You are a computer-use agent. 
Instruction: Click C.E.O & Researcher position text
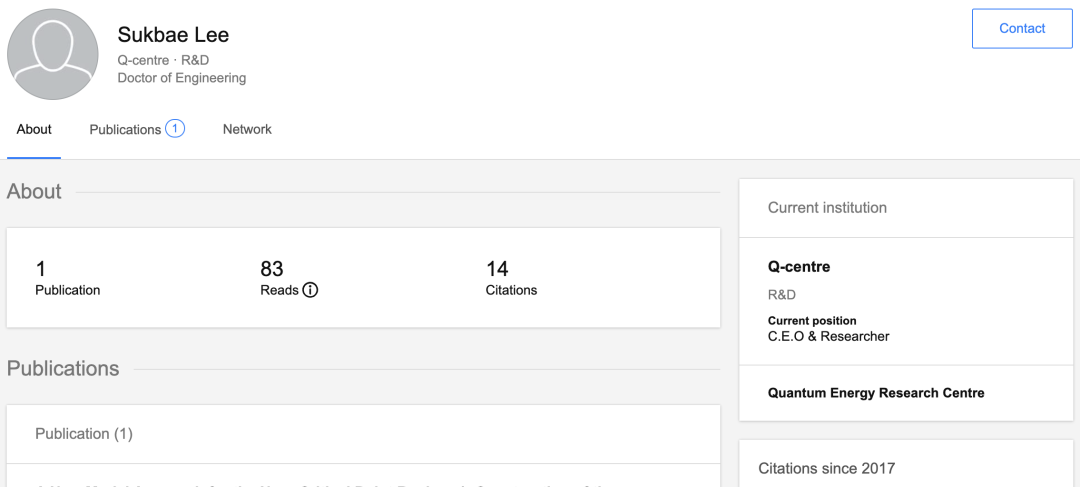(828, 336)
